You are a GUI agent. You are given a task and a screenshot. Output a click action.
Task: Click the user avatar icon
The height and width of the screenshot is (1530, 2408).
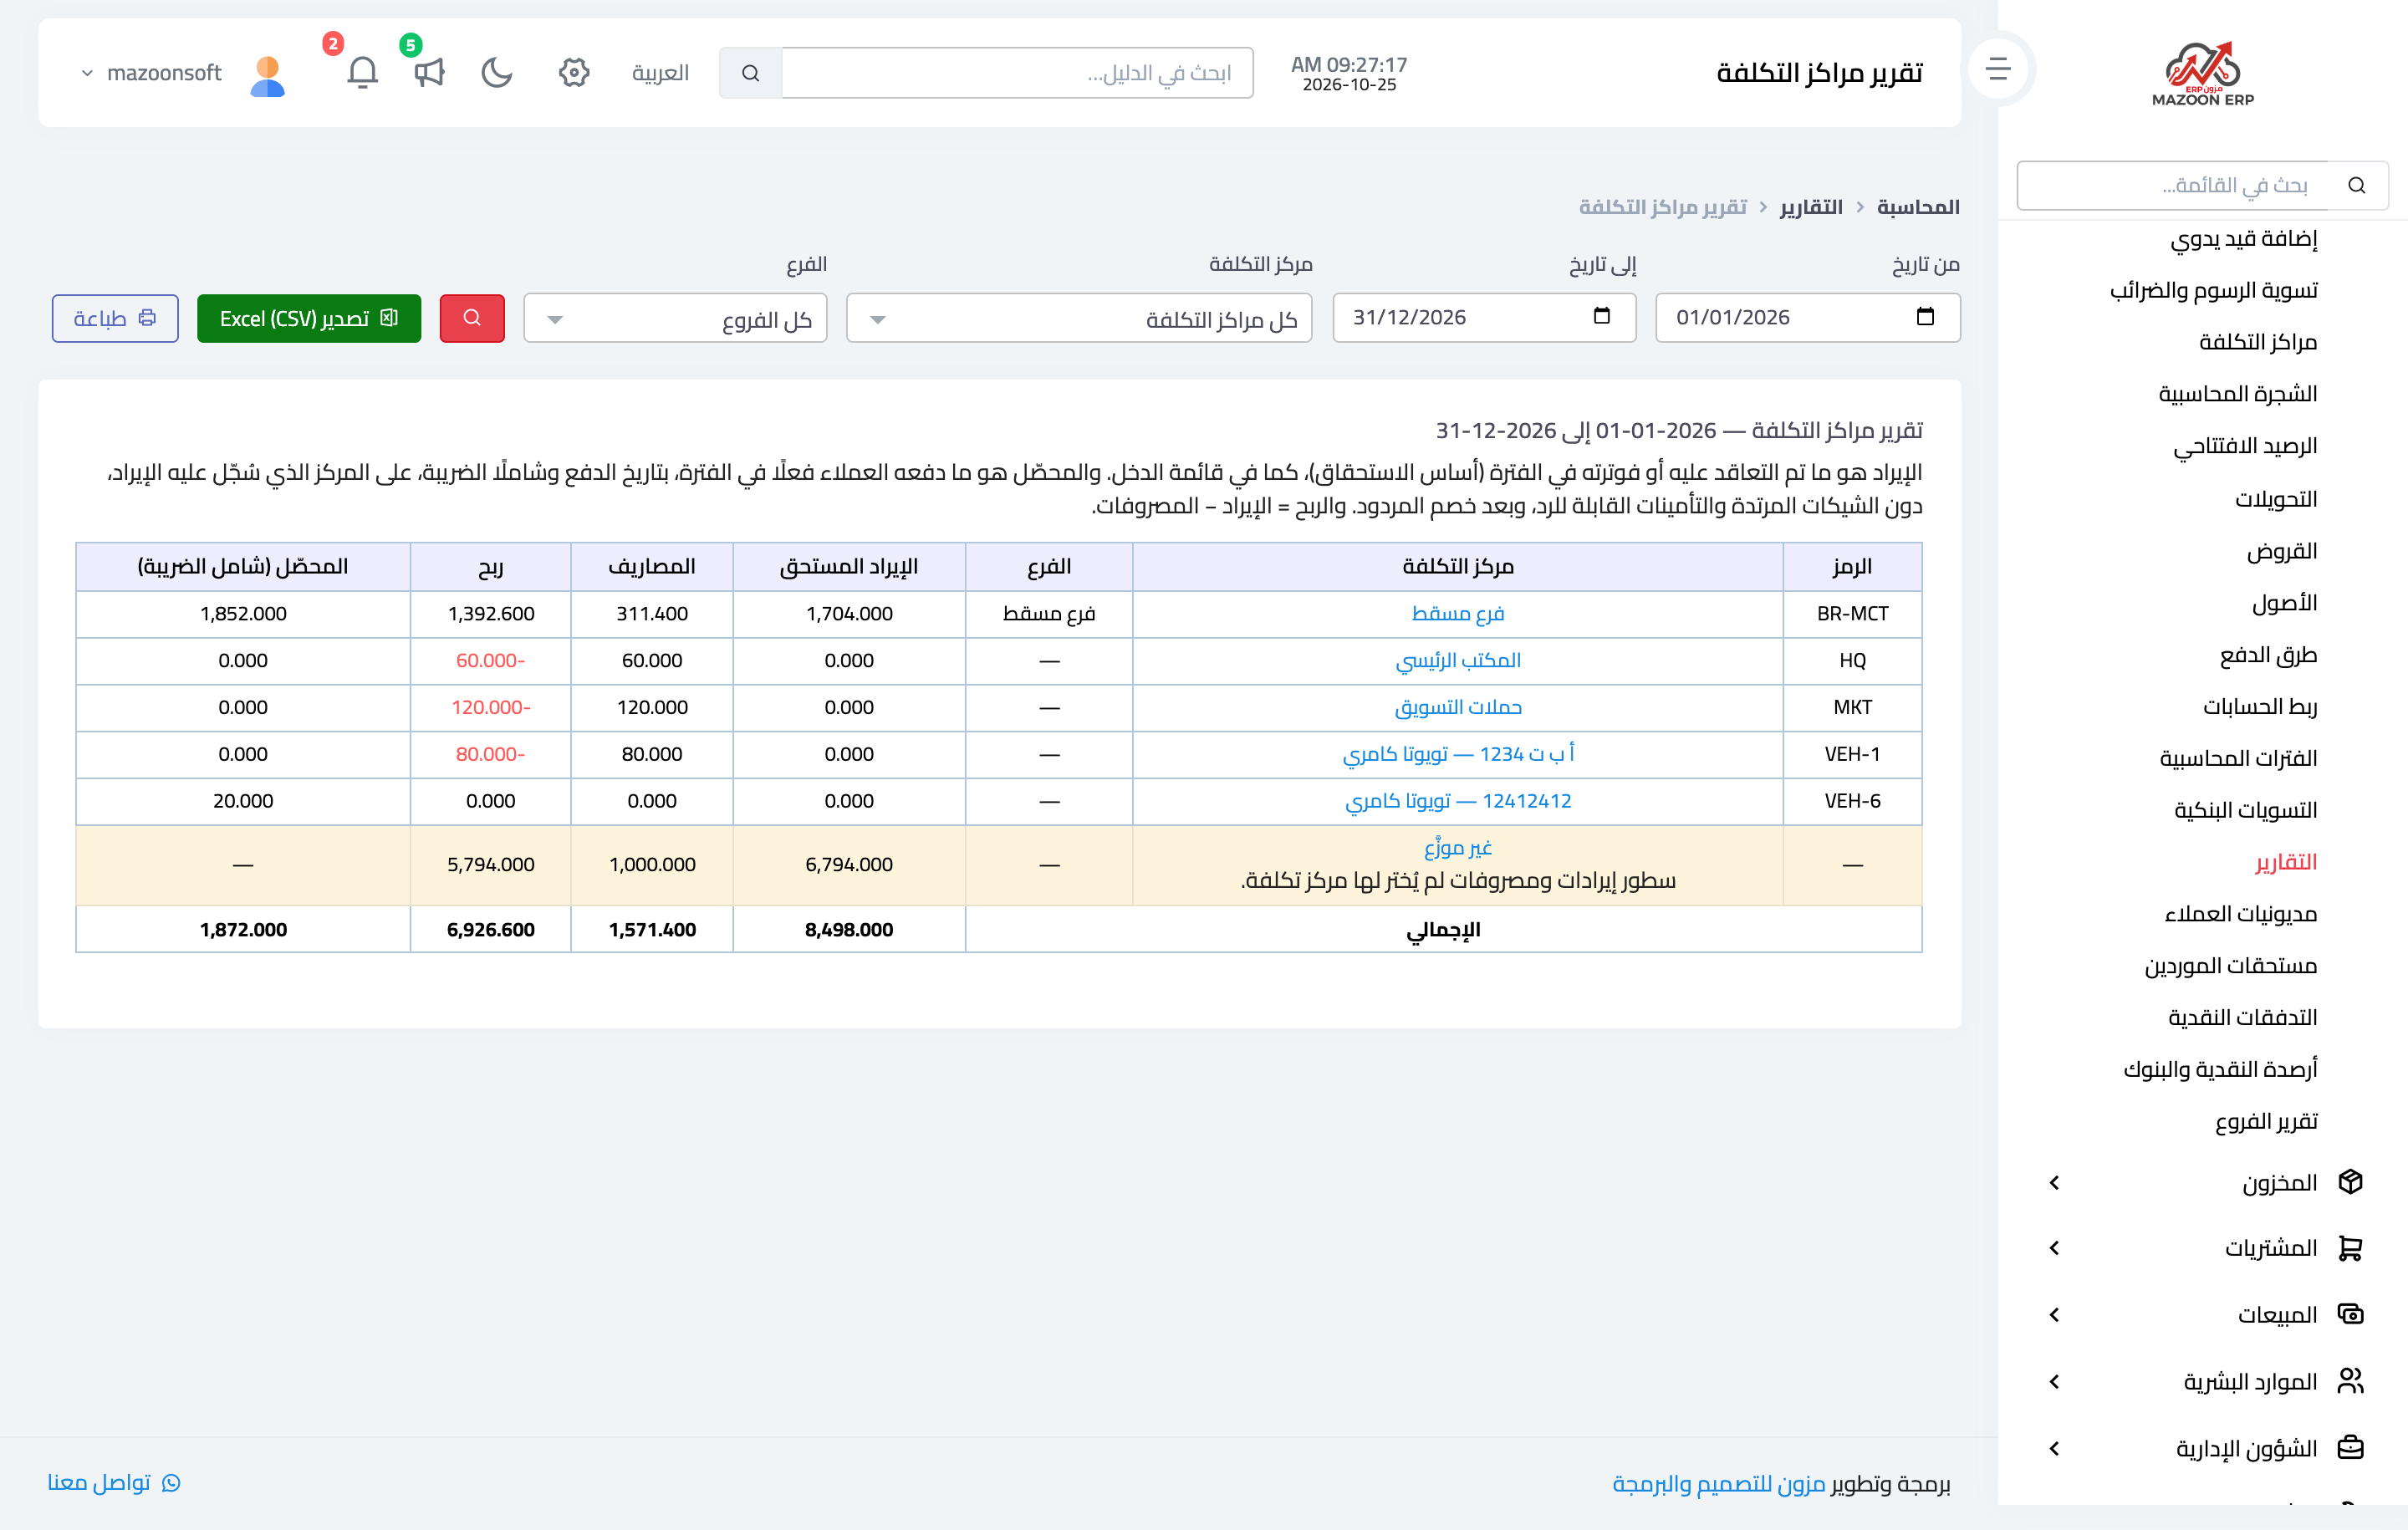[x=267, y=74]
